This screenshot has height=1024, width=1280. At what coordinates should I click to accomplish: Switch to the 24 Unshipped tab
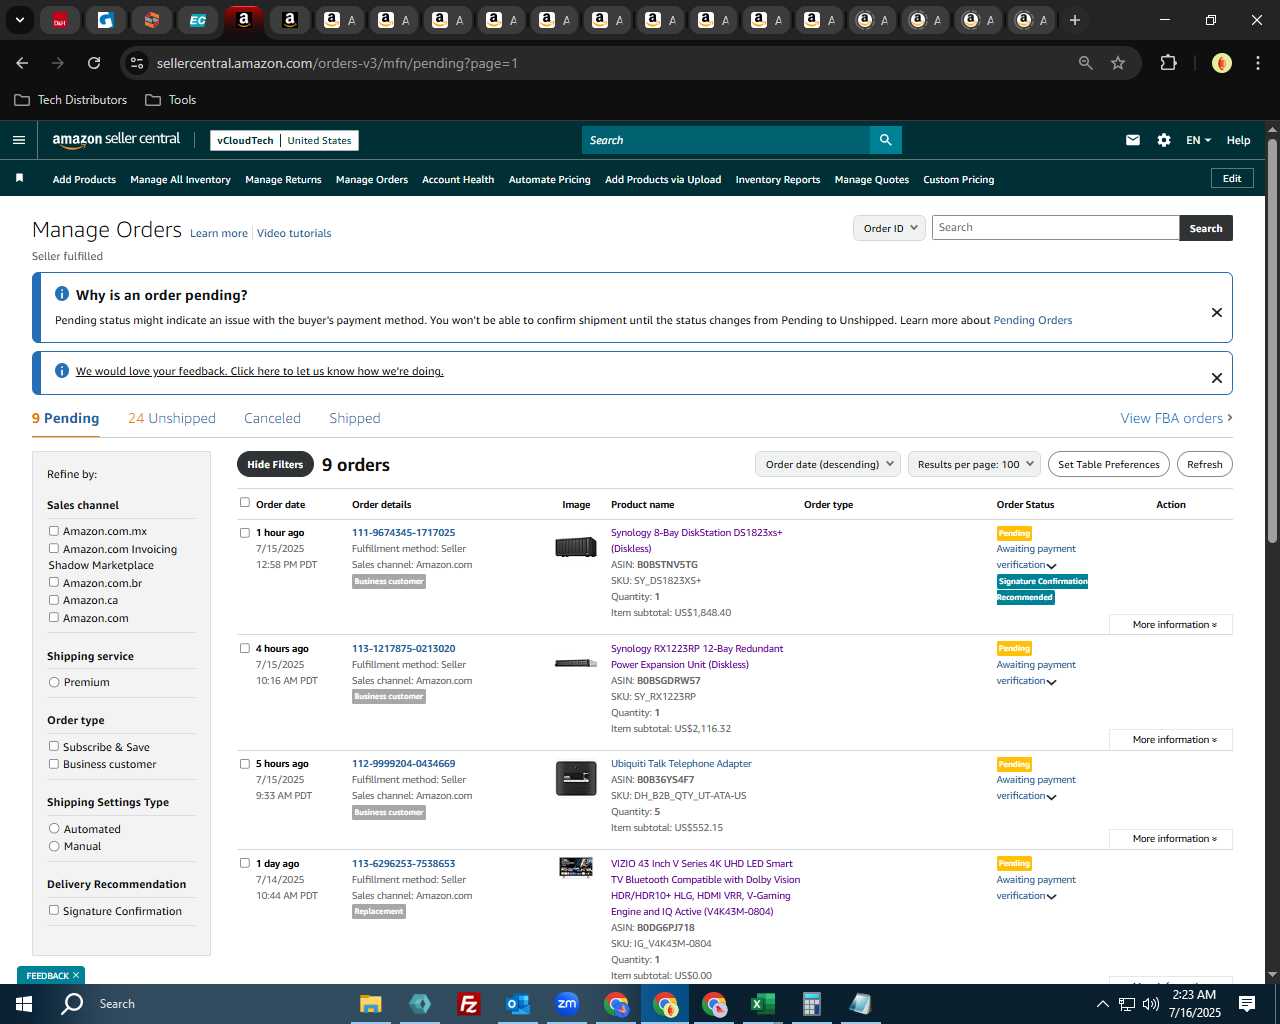[x=172, y=418]
